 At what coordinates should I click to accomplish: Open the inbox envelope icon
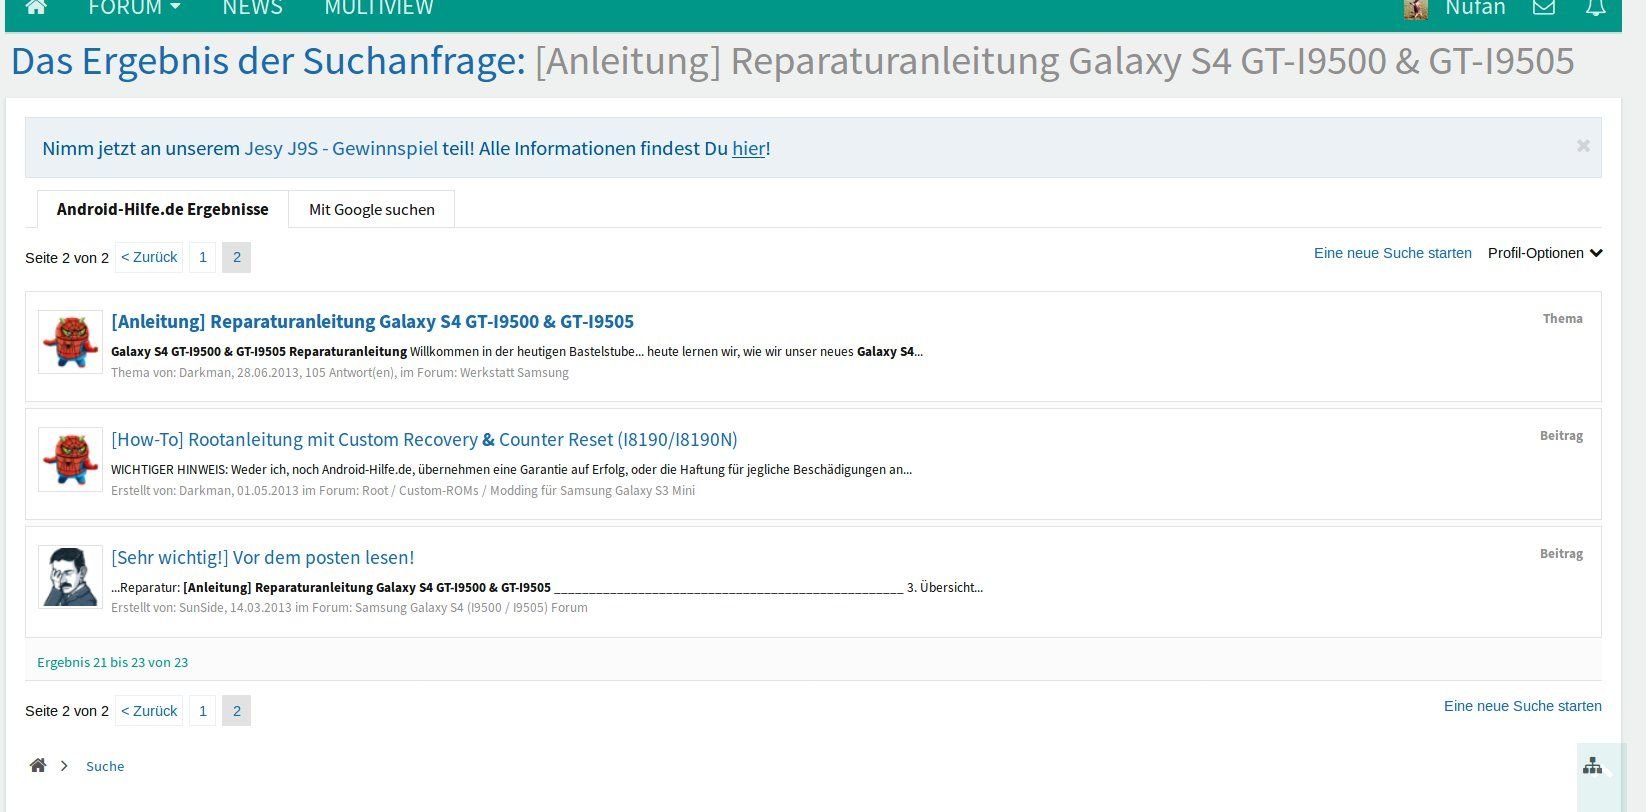(1544, 8)
